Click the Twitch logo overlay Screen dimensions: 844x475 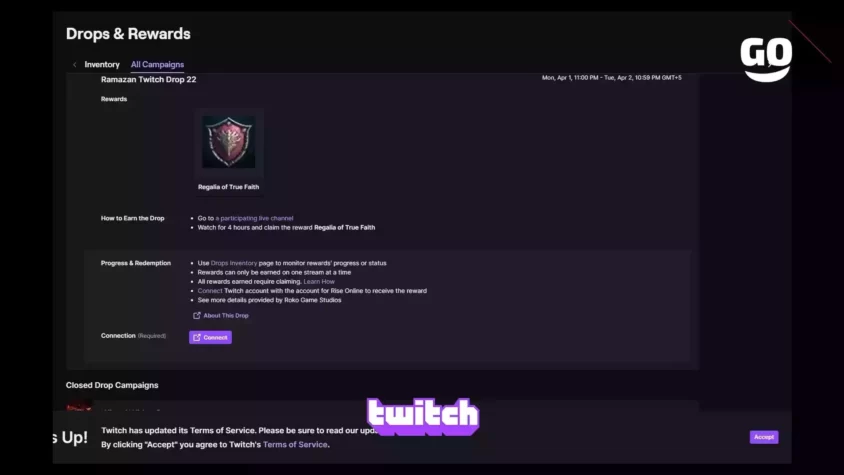pos(423,416)
